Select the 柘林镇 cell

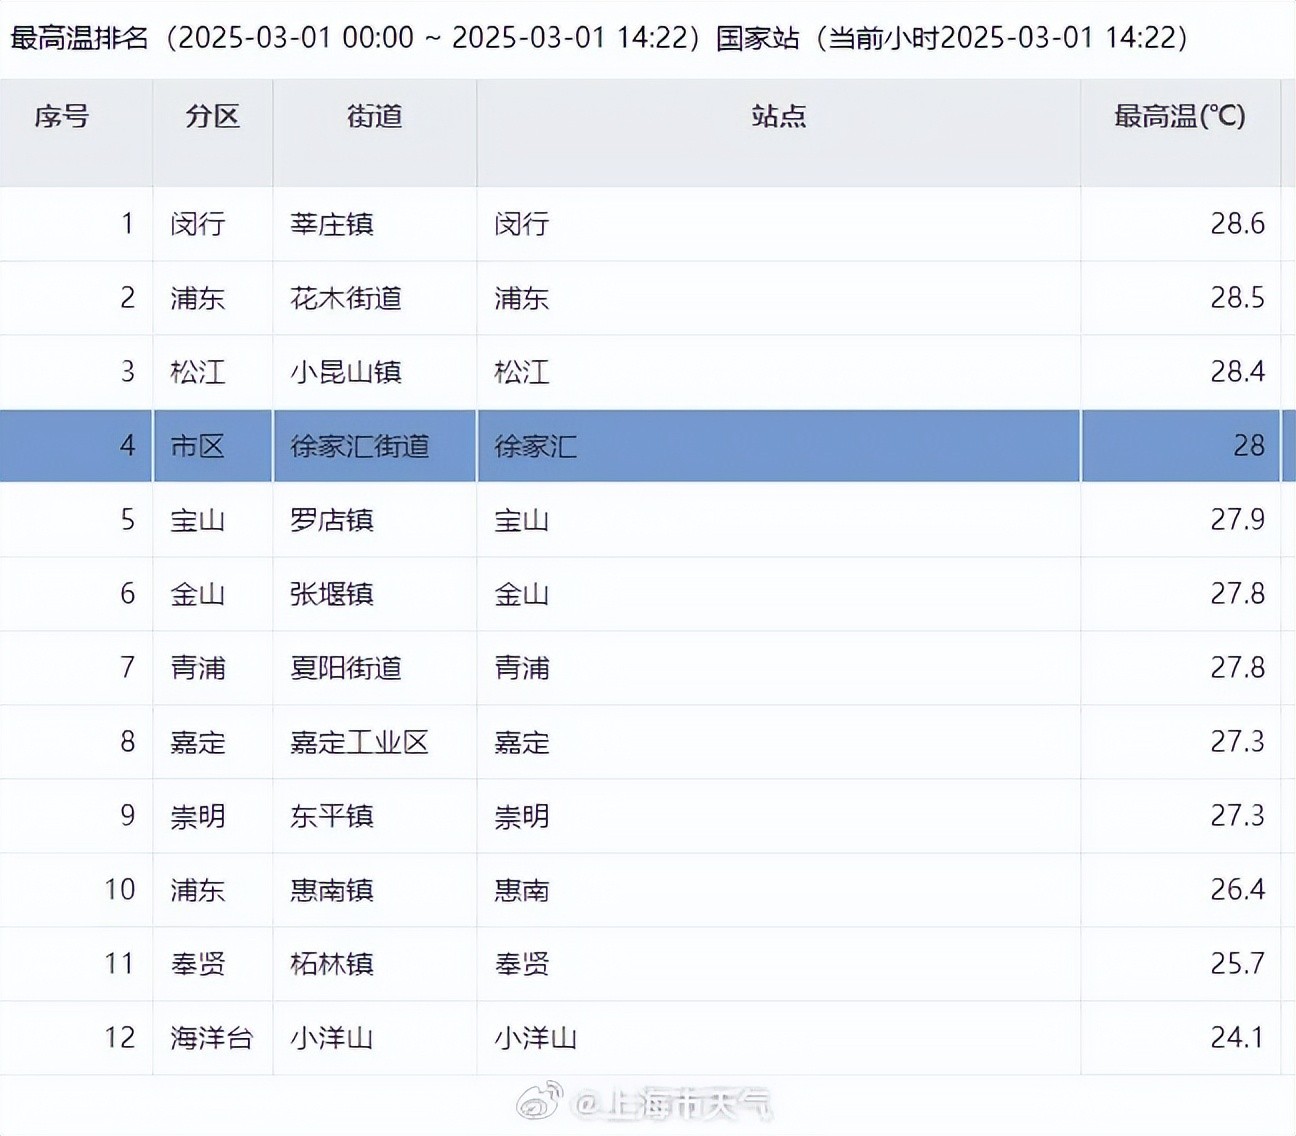332,964
